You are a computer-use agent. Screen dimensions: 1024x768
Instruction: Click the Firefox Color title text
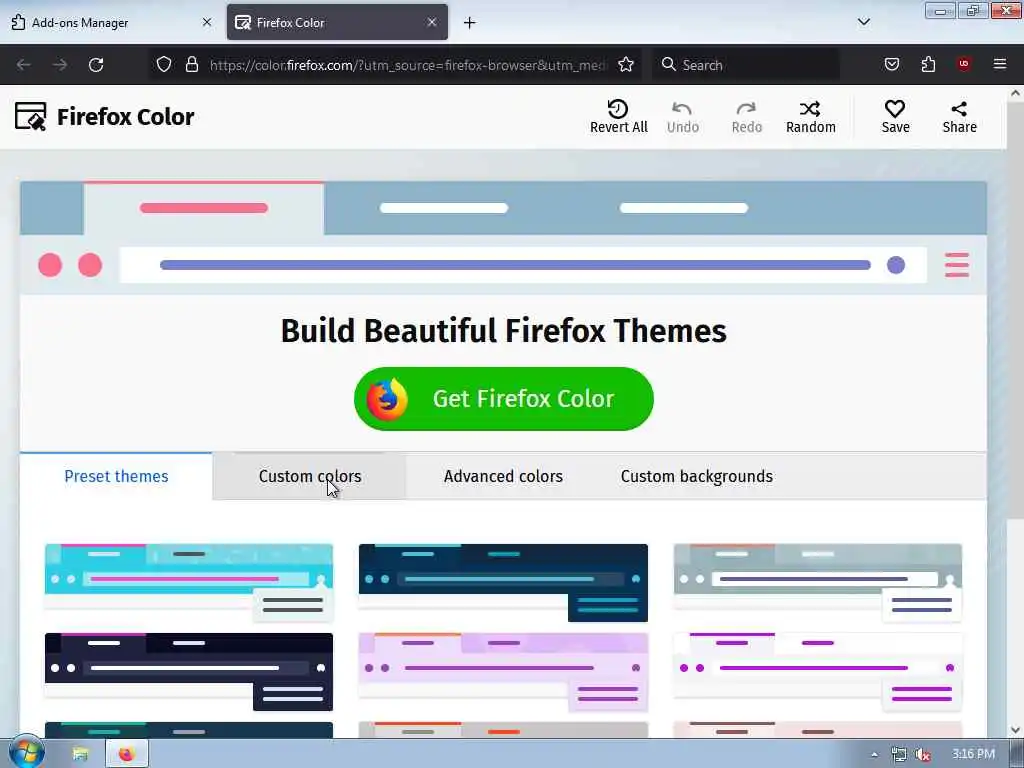(125, 117)
